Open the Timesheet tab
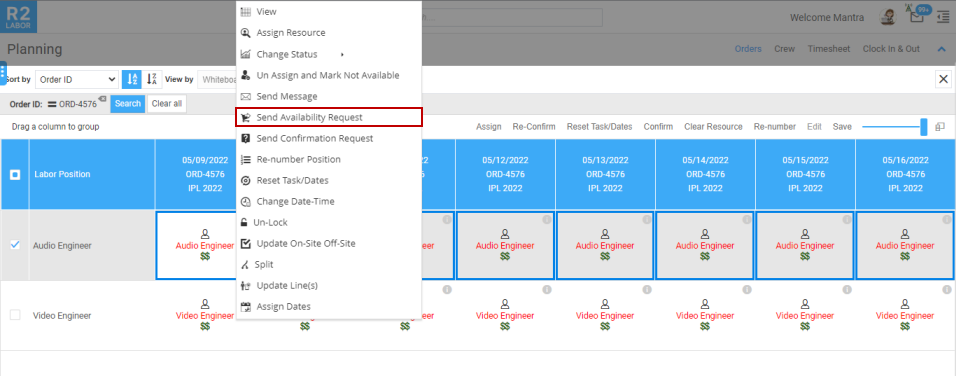The image size is (956, 376). pyautogui.click(x=829, y=49)
